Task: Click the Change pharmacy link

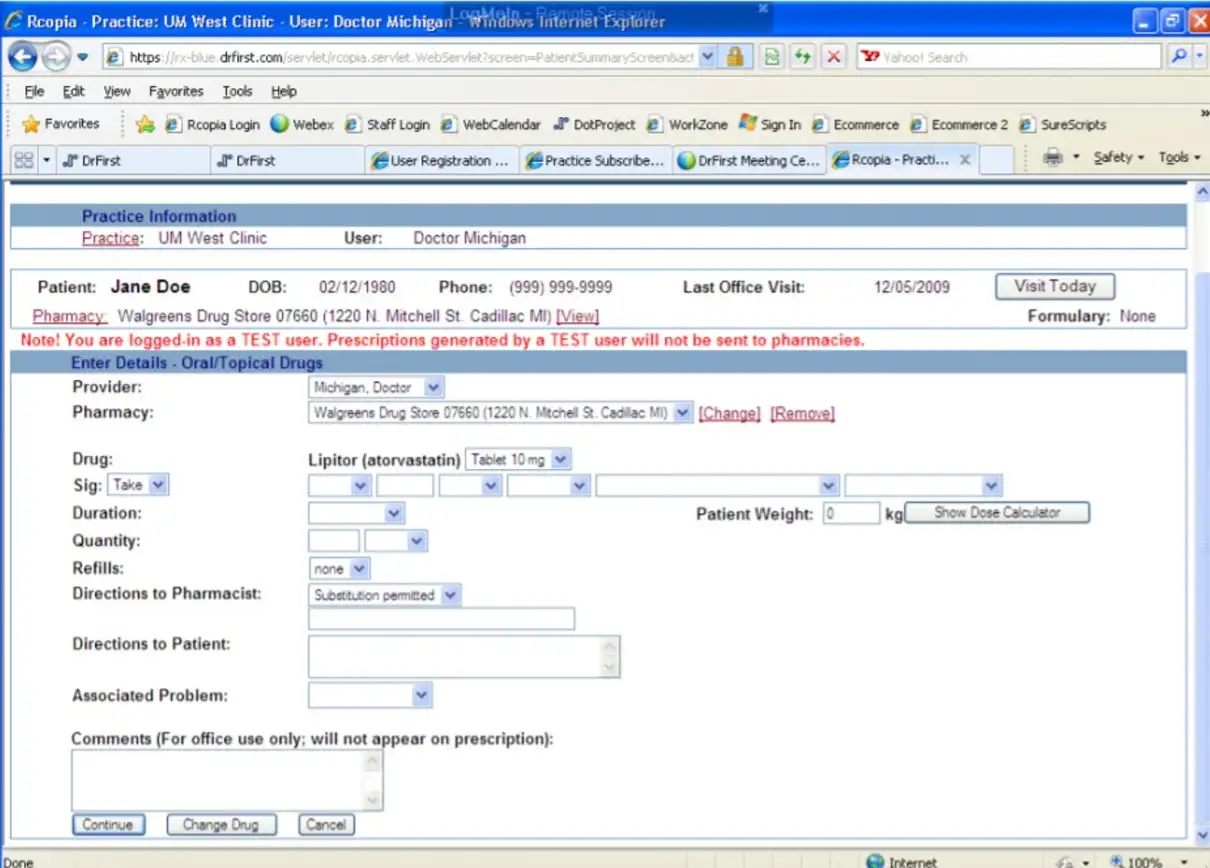Action: point(729,412)
